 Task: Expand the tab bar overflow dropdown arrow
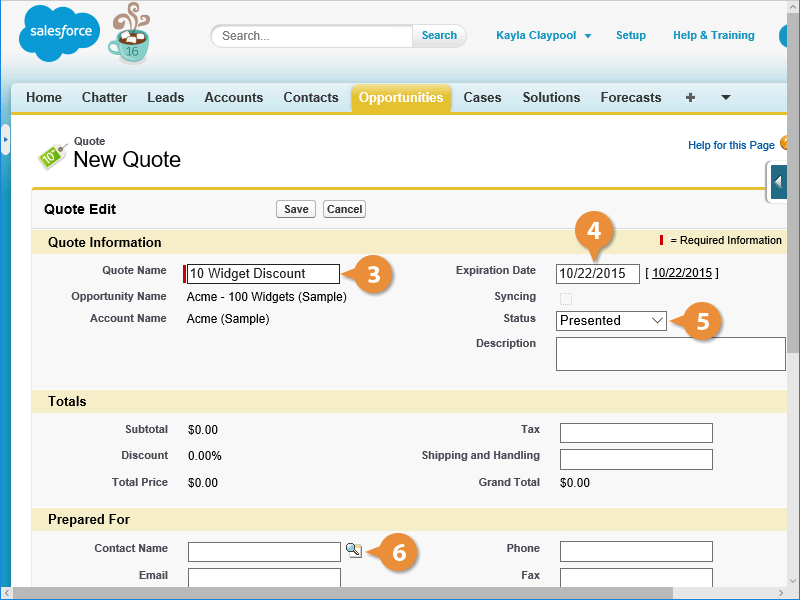coord(726,97)
